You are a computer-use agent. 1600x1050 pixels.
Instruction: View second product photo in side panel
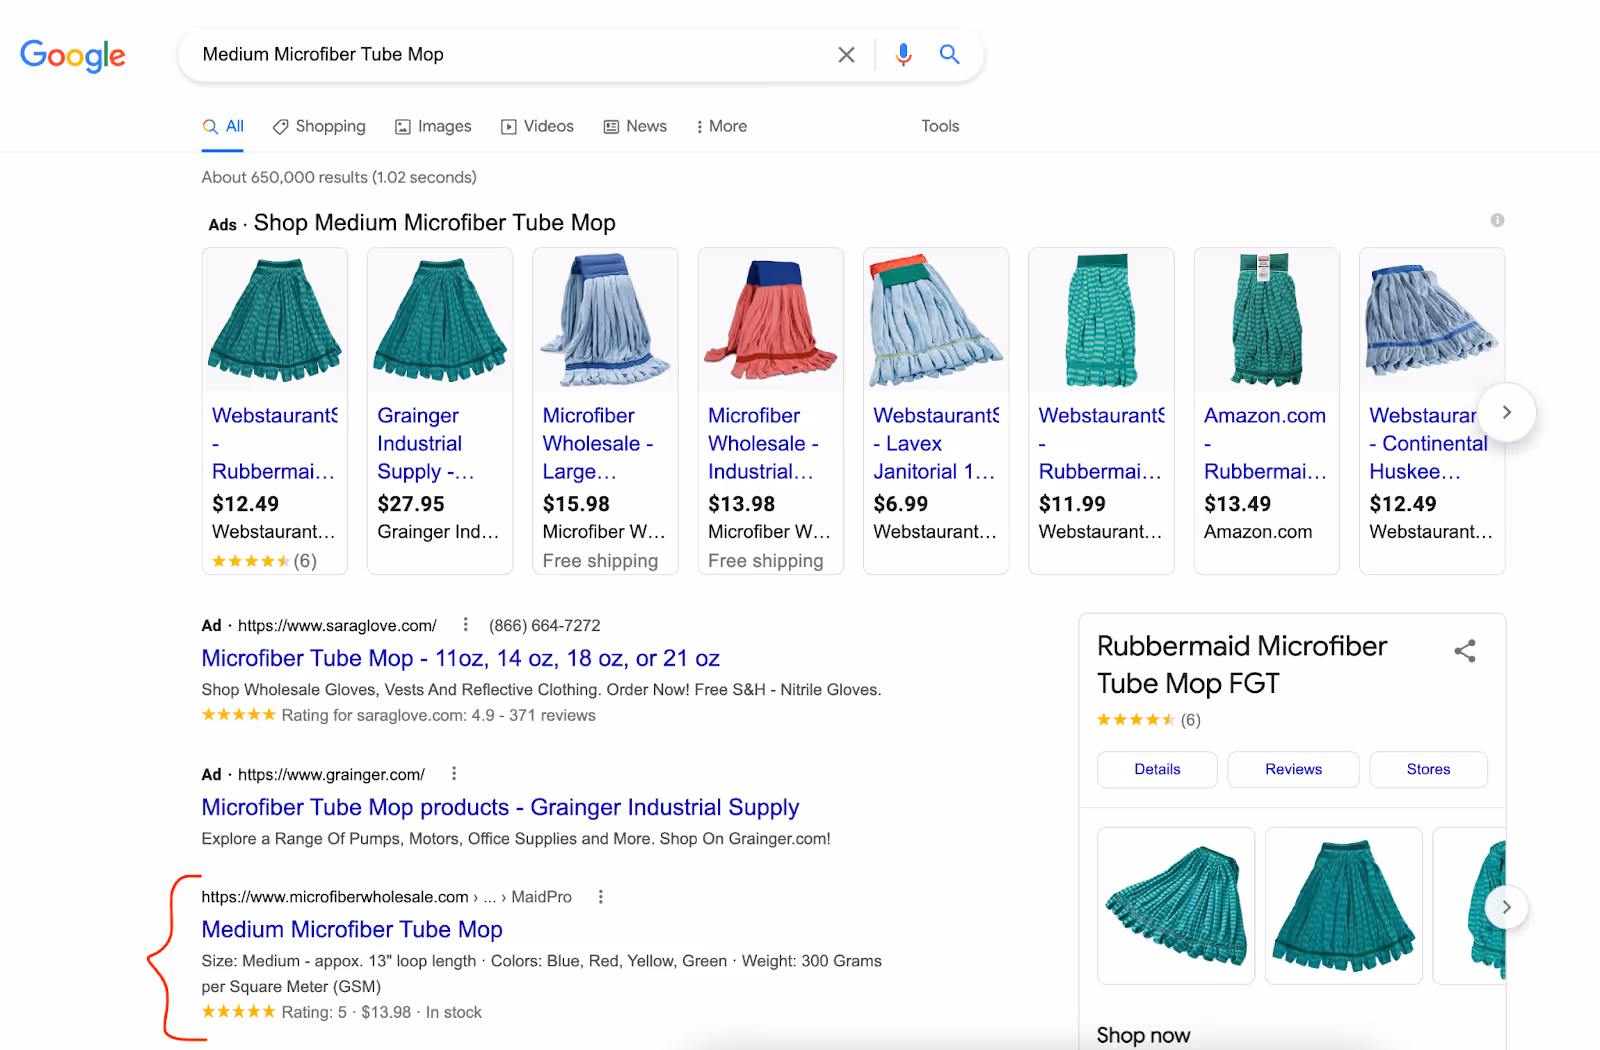[1344, 906]
